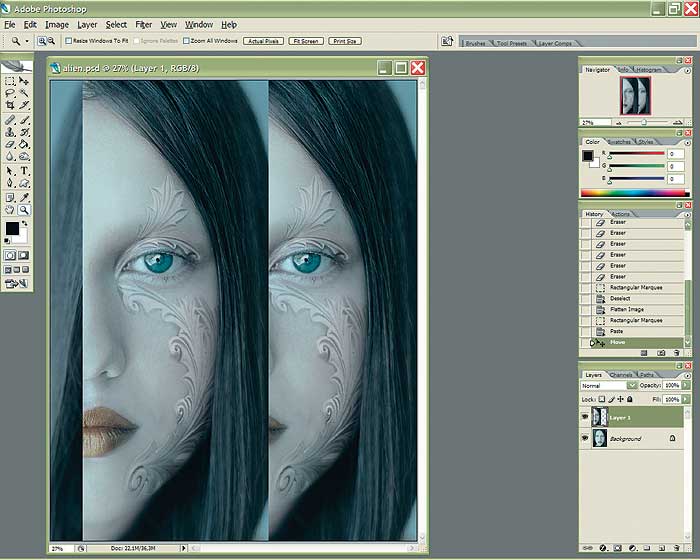Open the Fill slider arrow
The width and height of the screenshot is (700, 560).
686,399
